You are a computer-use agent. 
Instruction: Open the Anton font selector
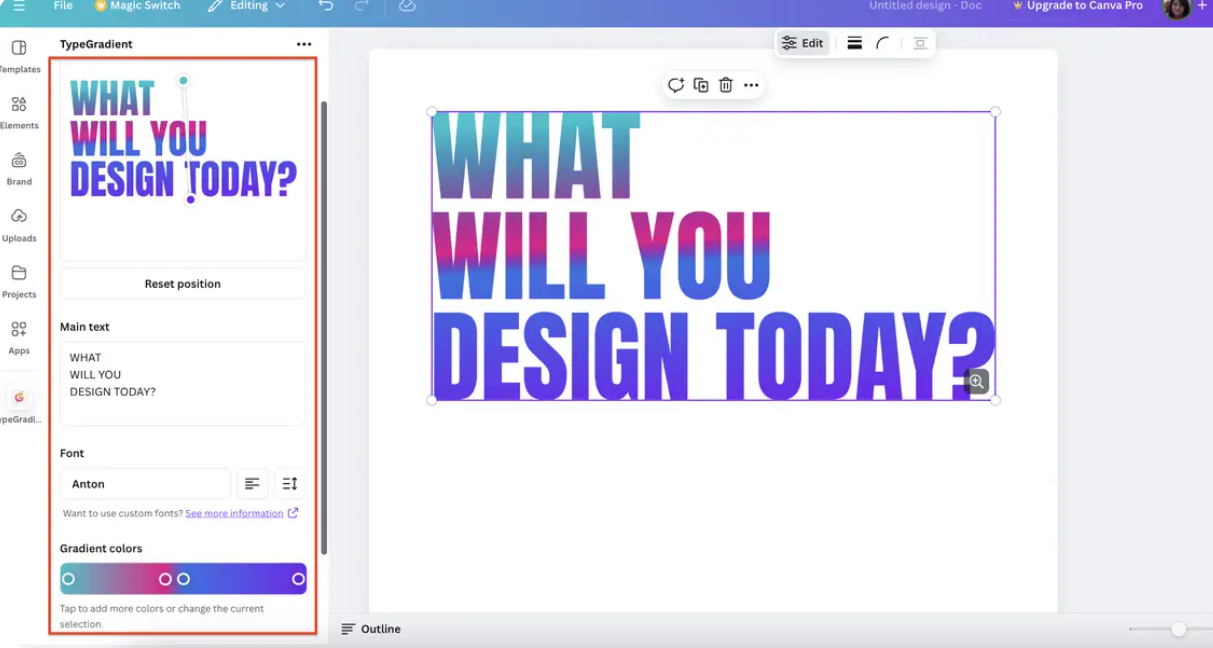[145, 484]
